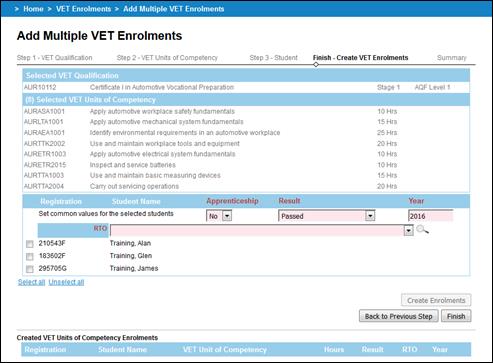
Task: Click unit code AURLTA1001
Action: 43,122
